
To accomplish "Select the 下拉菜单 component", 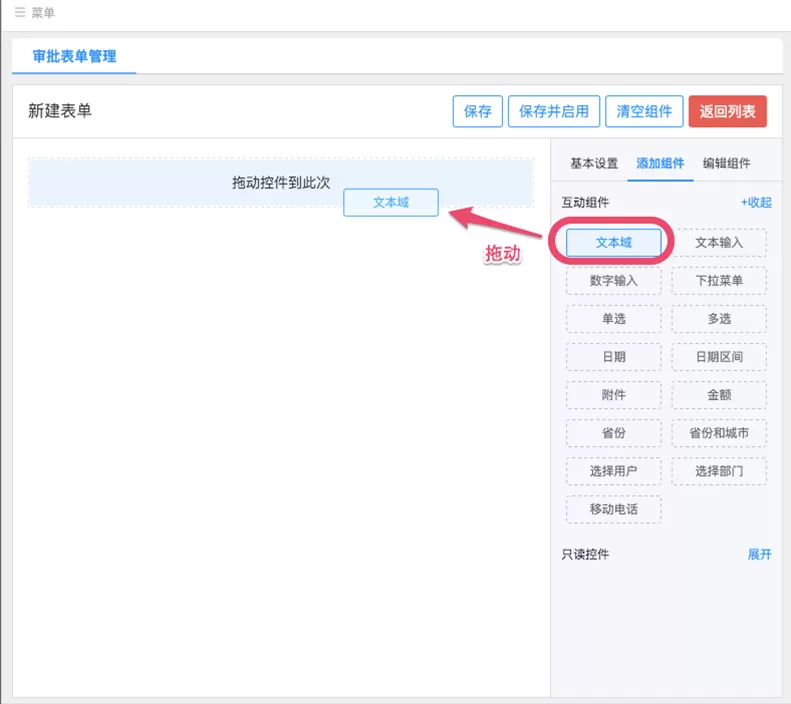I will (x=719, y=280).
